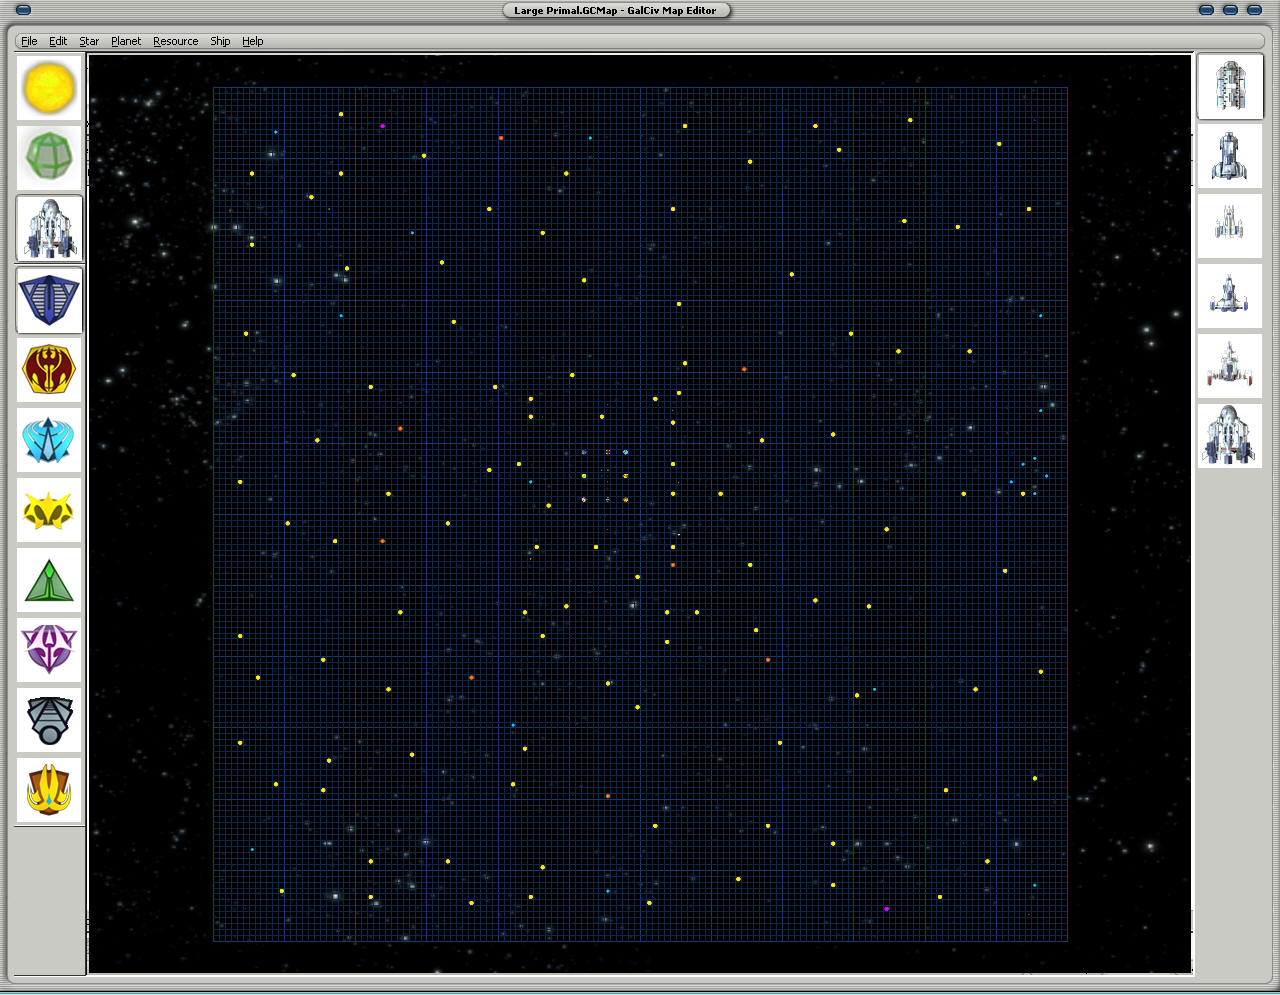Pick the small white multi-pronged ship
The height and width of the screenshot is (995, 1280).
click(x=1230, y=226)
